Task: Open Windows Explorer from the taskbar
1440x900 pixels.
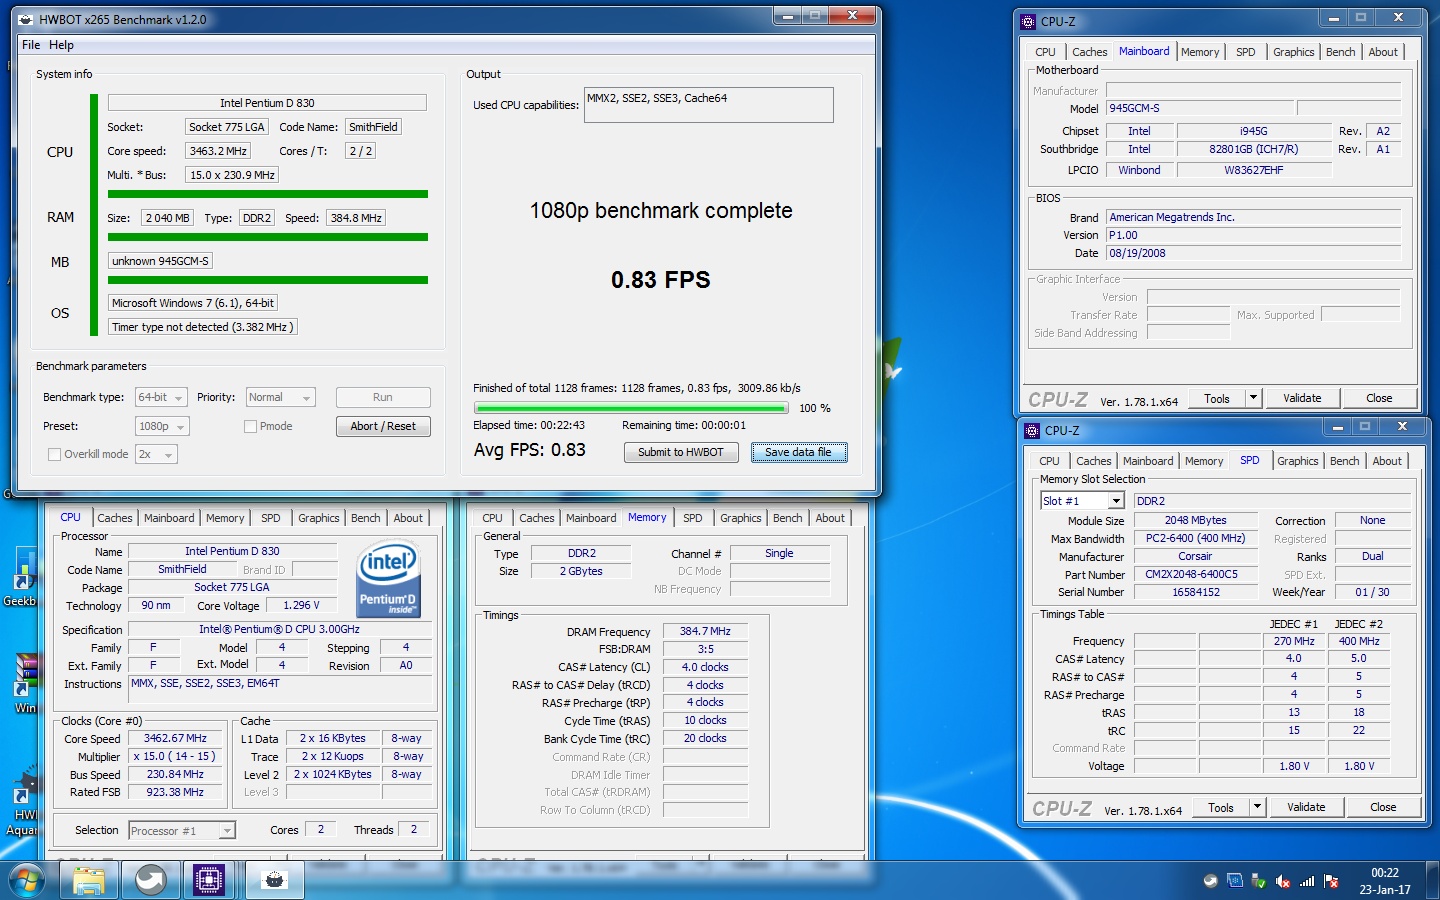Action: (x=88, y=880)
